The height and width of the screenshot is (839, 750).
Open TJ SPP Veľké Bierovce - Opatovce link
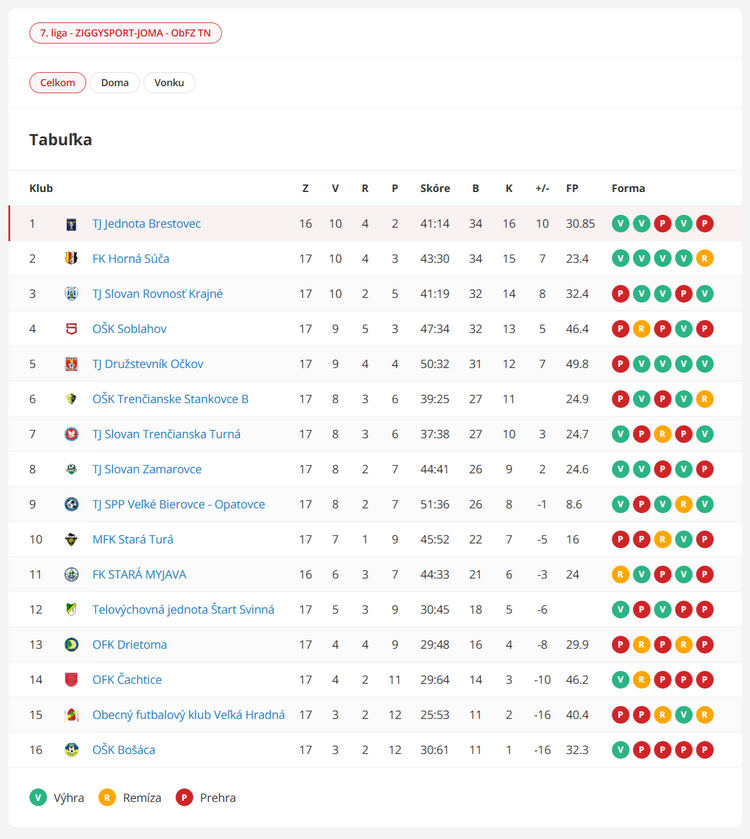(x=178, y=505)
